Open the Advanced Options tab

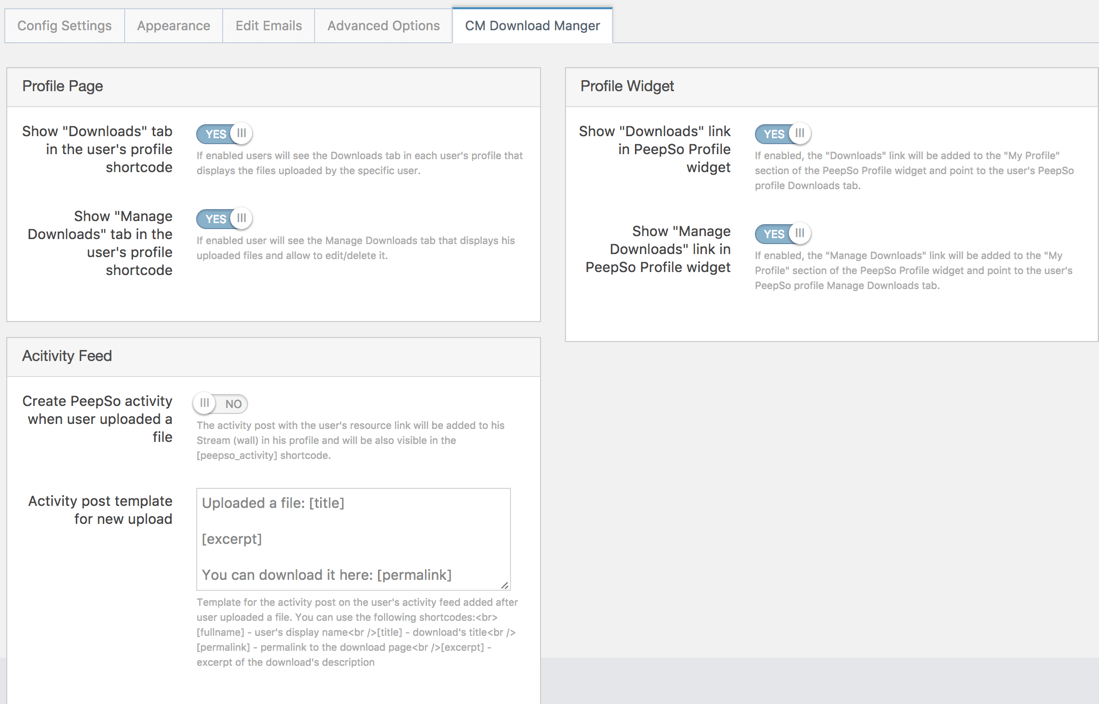pos(383,26)
